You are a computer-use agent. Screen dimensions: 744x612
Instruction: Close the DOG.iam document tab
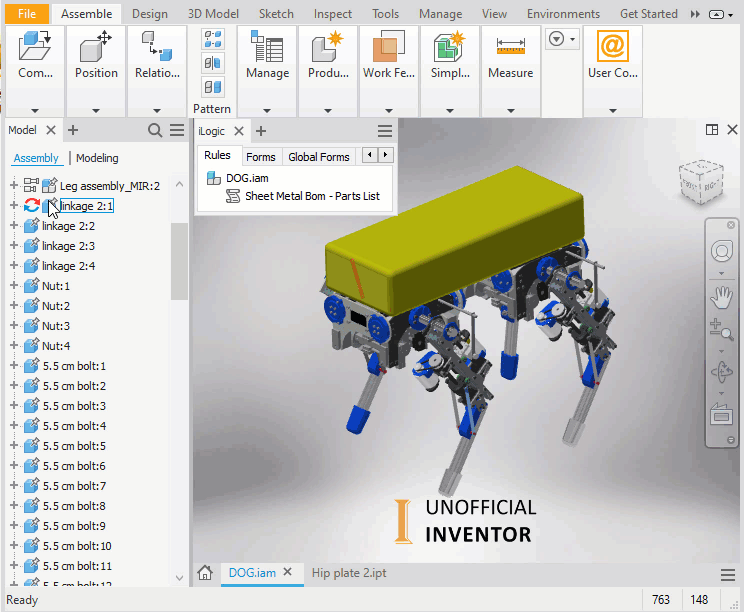point(288,573)
